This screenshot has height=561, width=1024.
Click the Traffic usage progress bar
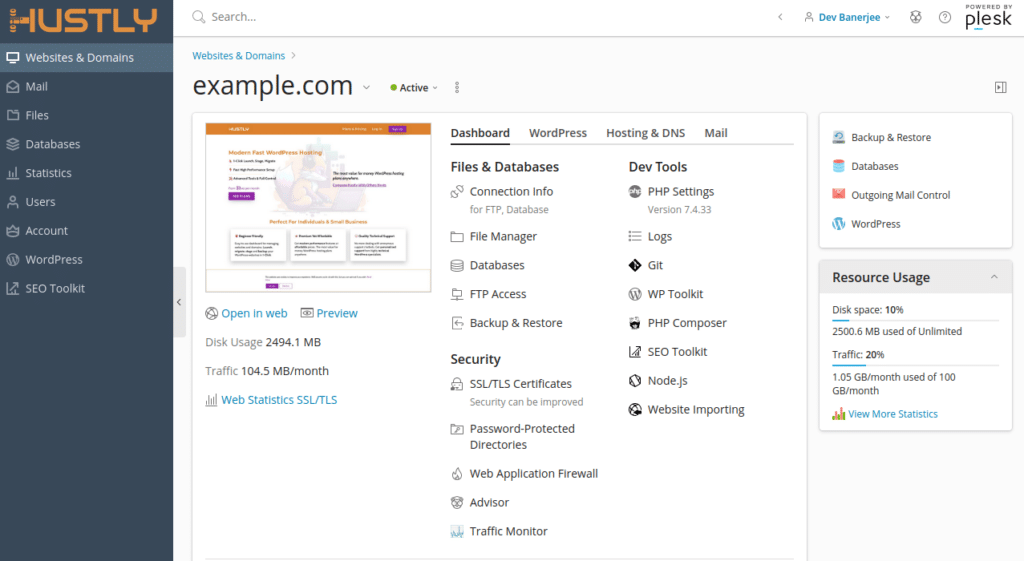pos(915,365)
